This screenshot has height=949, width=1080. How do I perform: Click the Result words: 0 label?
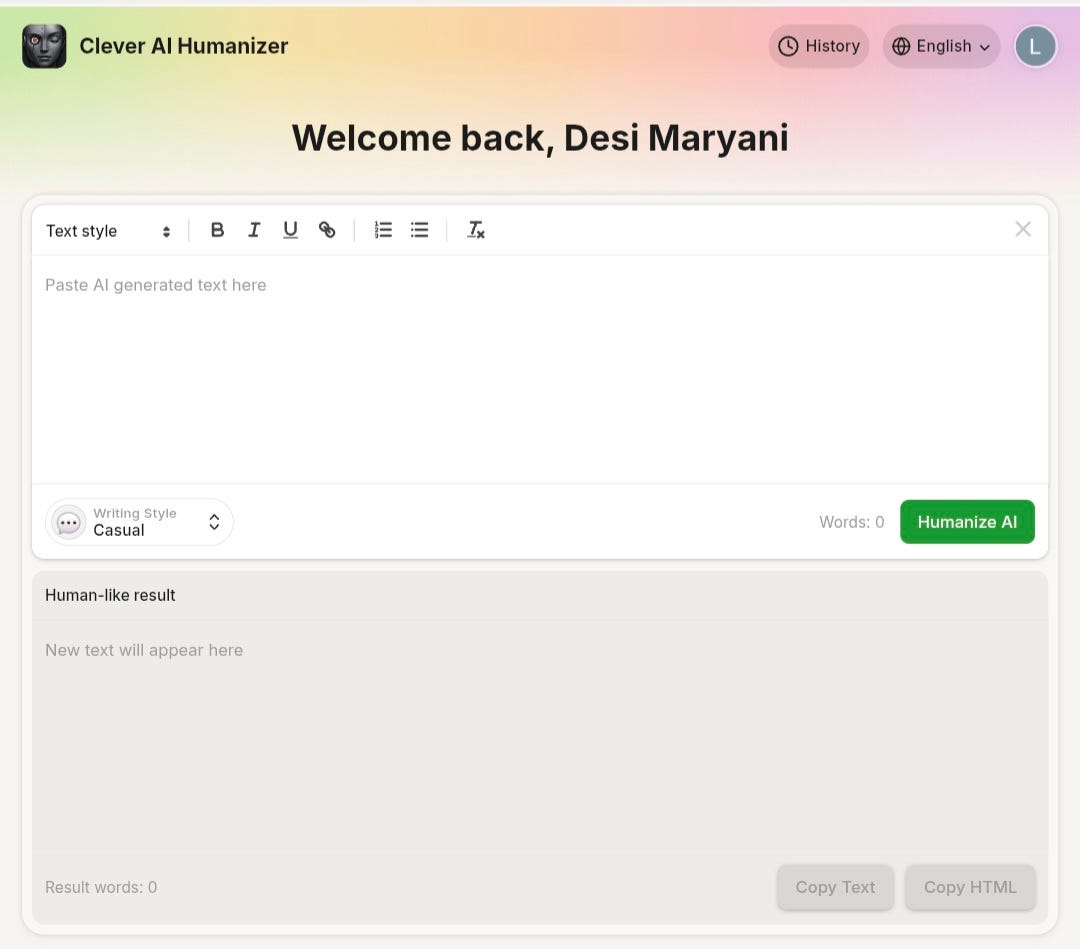101,887
